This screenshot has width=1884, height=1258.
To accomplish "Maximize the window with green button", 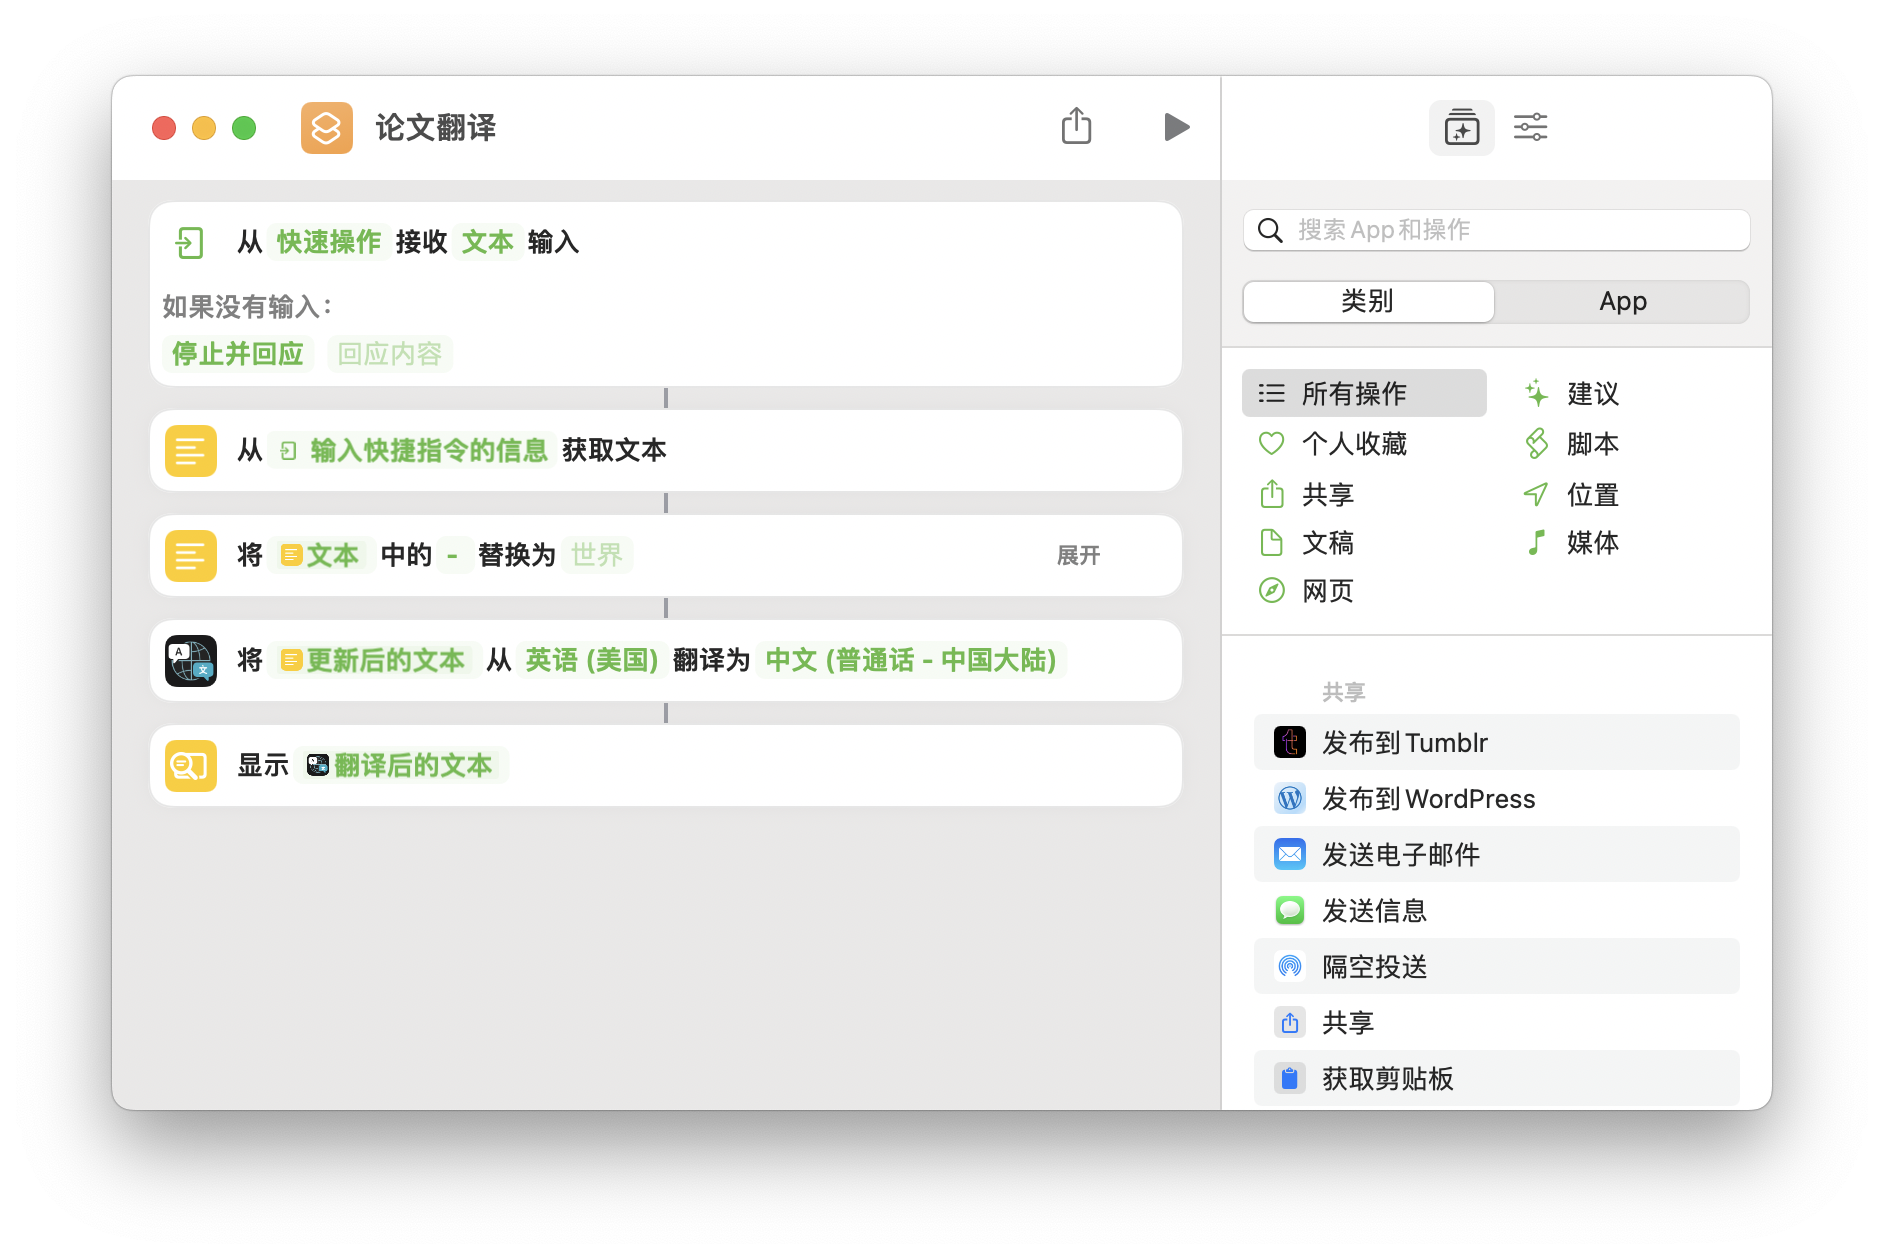I will [x=244, y=128].
